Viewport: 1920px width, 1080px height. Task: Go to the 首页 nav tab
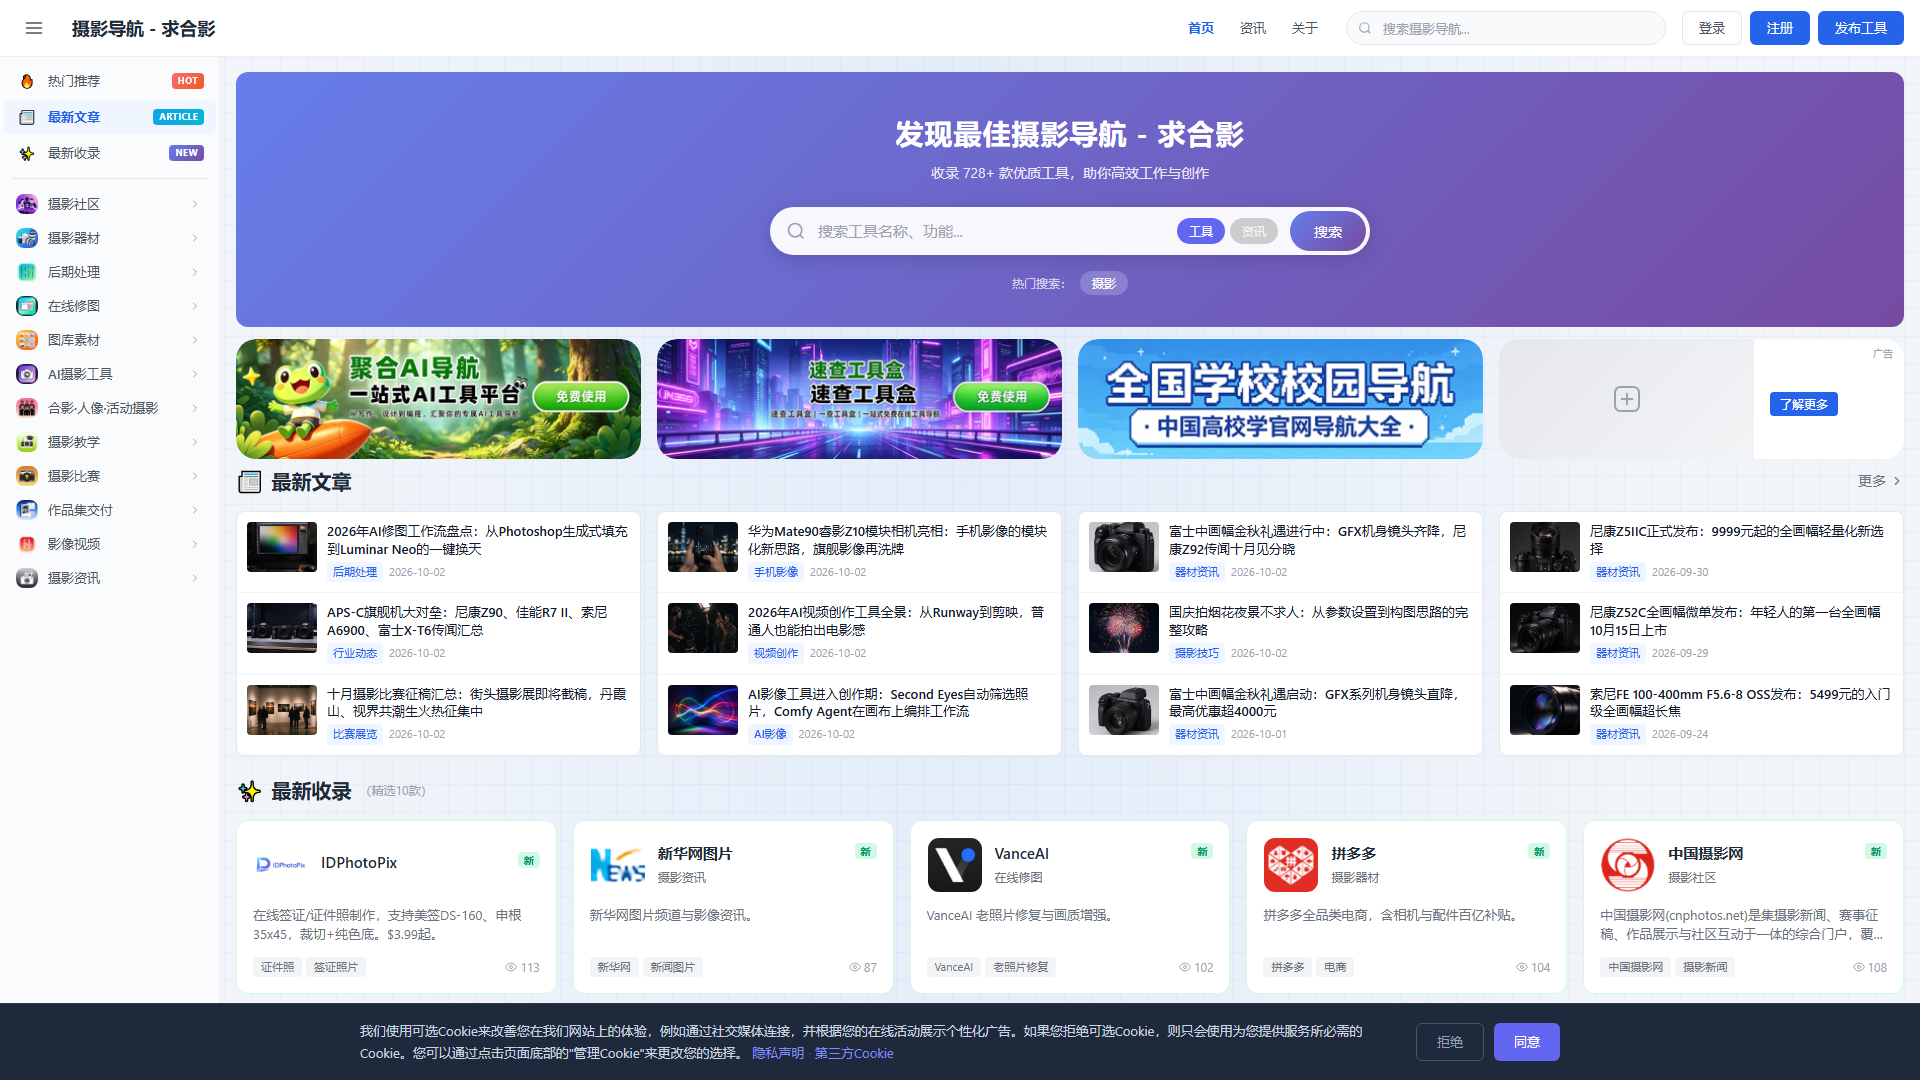tap(1201, 28)
